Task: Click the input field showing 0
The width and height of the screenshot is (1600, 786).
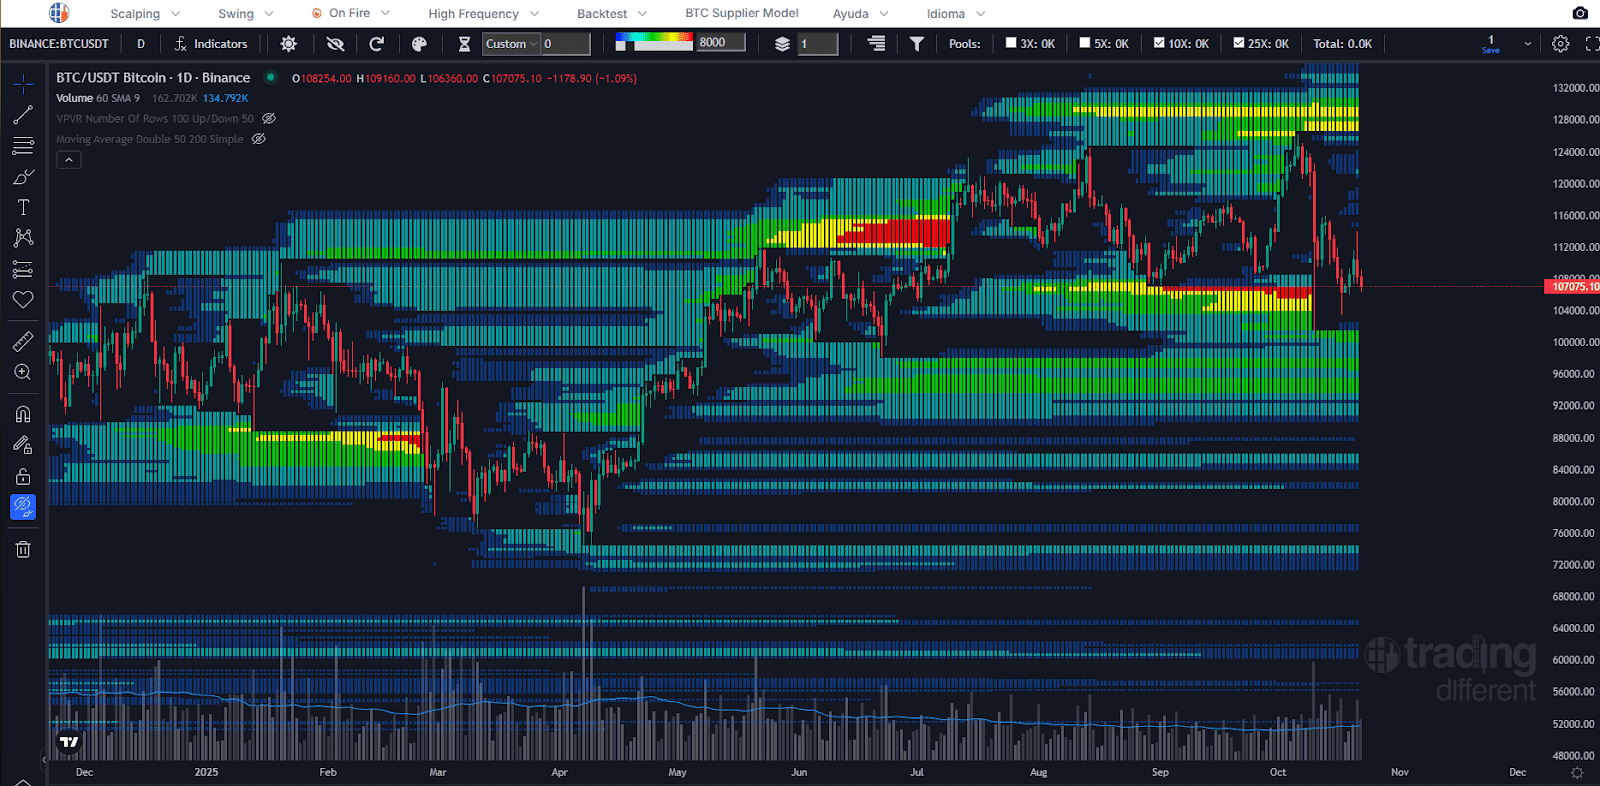Action: click(566, 44)
